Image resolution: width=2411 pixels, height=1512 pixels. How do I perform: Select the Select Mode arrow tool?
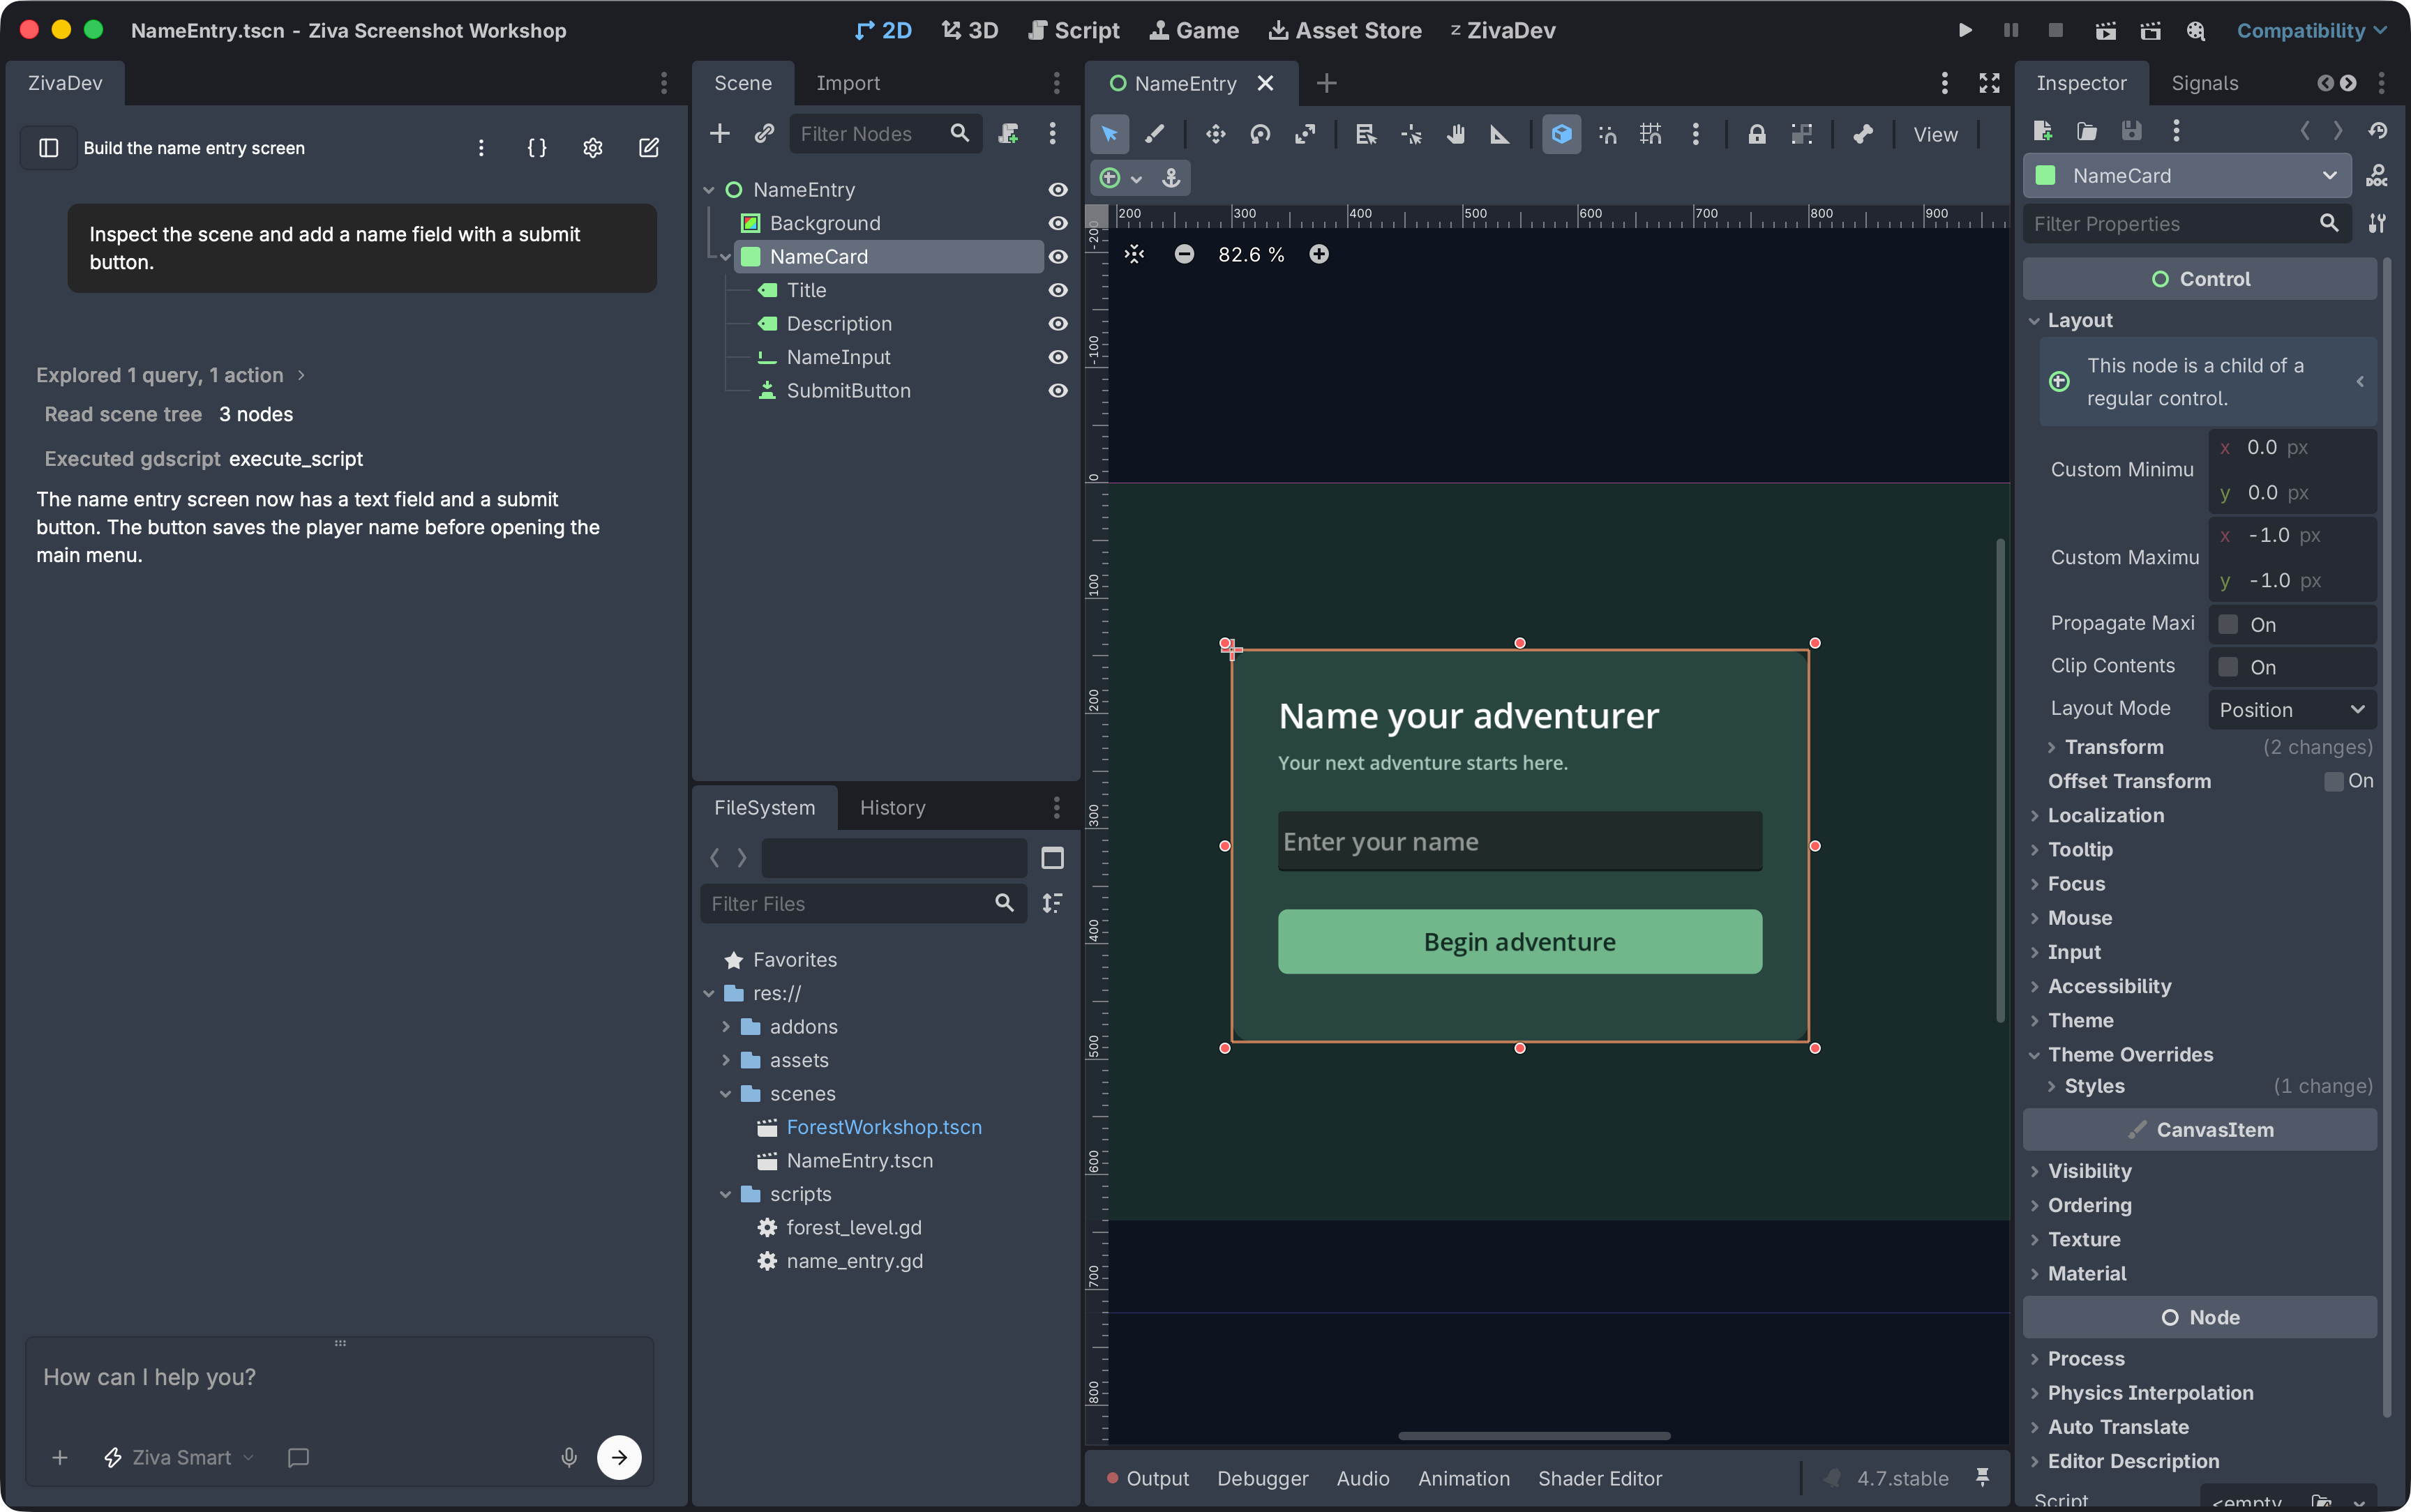(1110, 134)
